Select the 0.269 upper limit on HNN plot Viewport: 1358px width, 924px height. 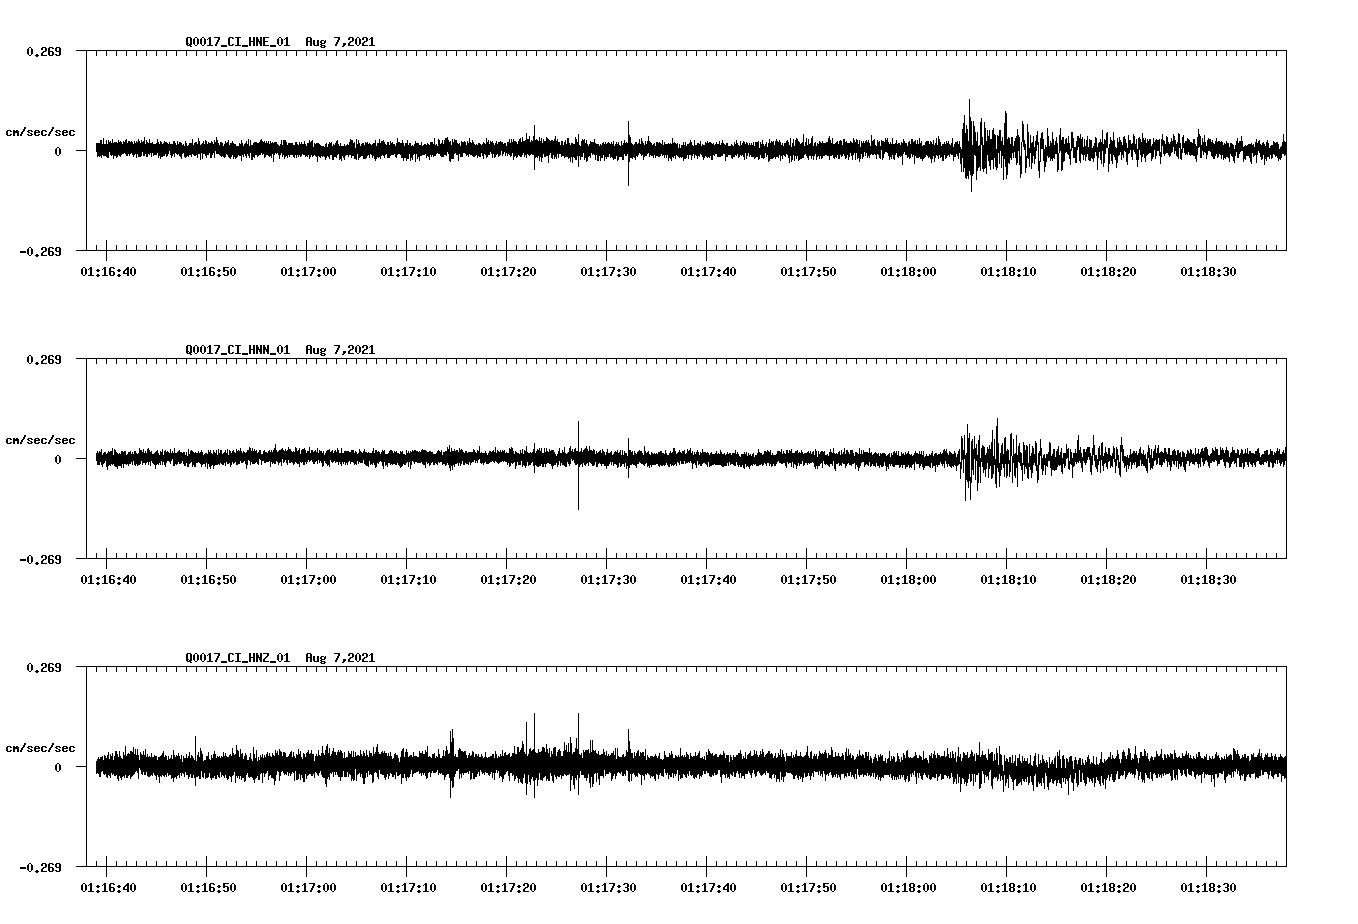[43, 359]
